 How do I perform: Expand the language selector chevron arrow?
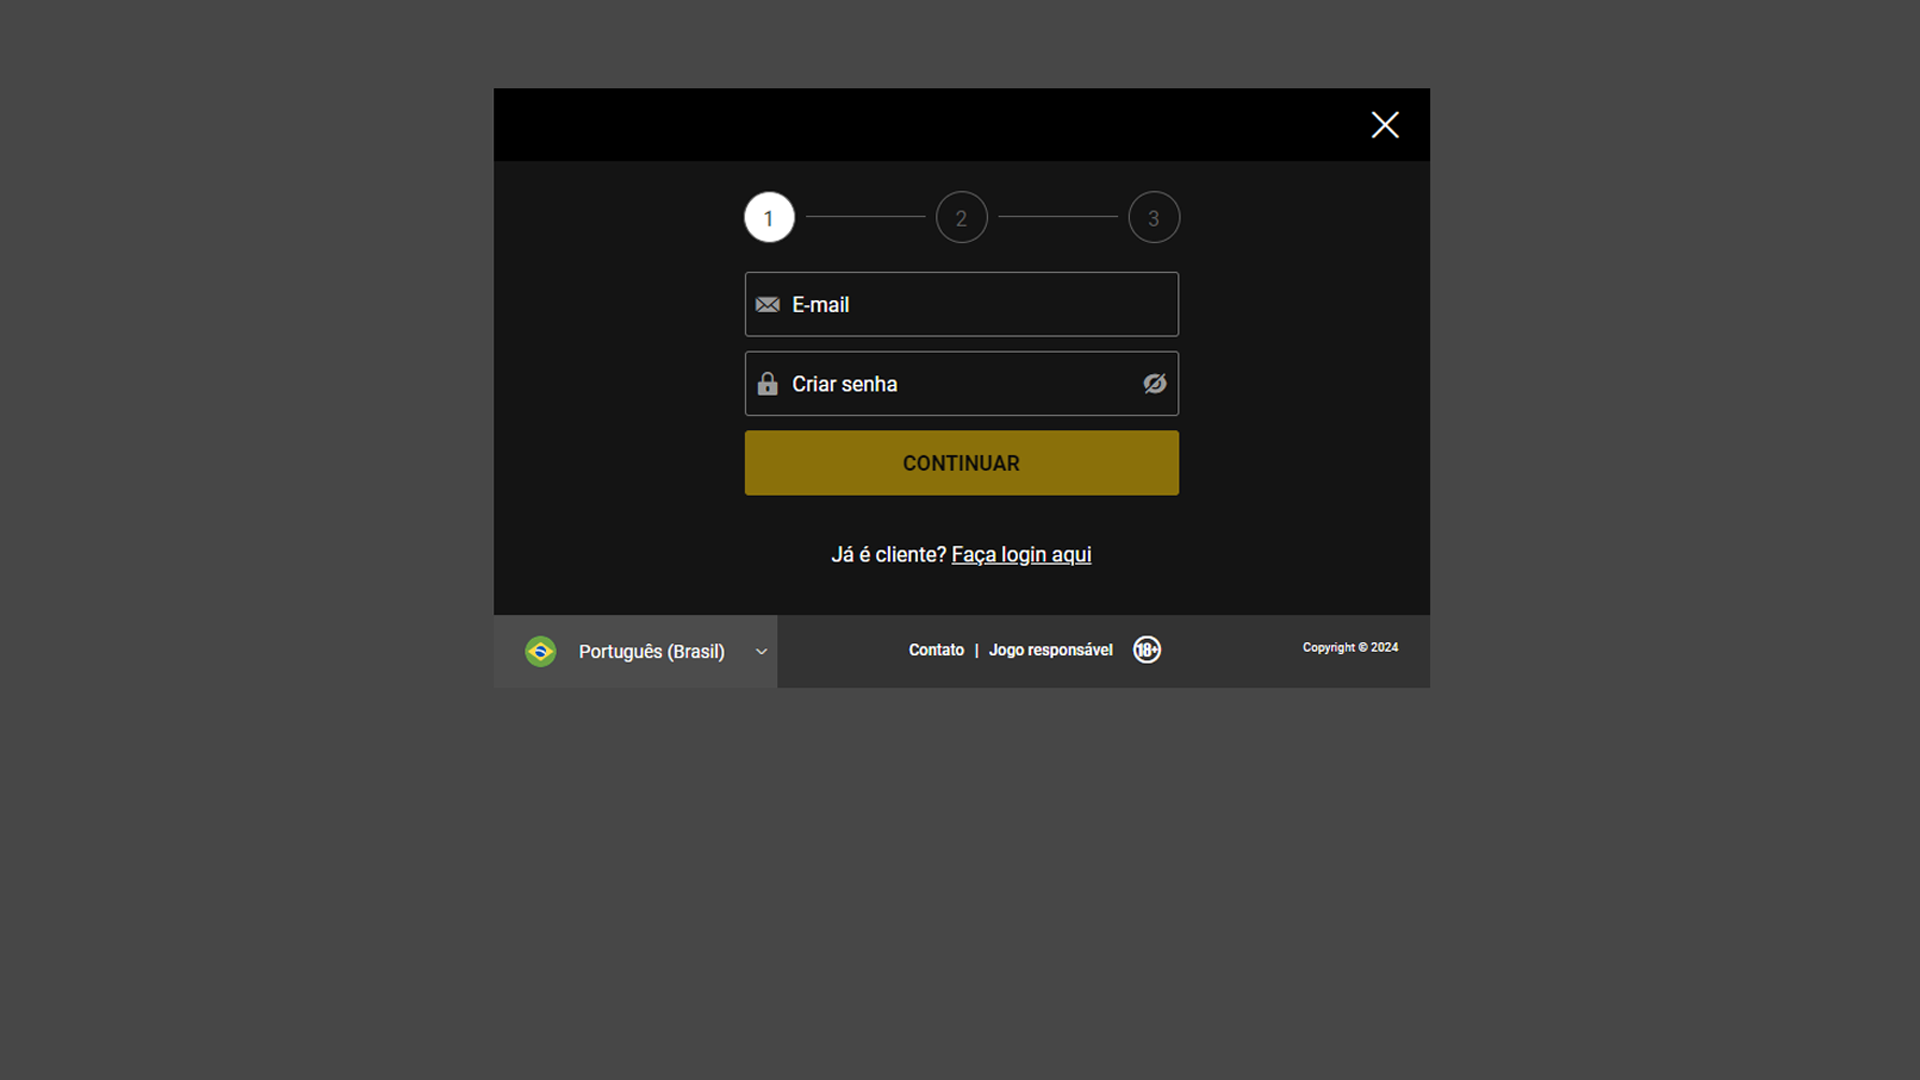coord(761,652)
